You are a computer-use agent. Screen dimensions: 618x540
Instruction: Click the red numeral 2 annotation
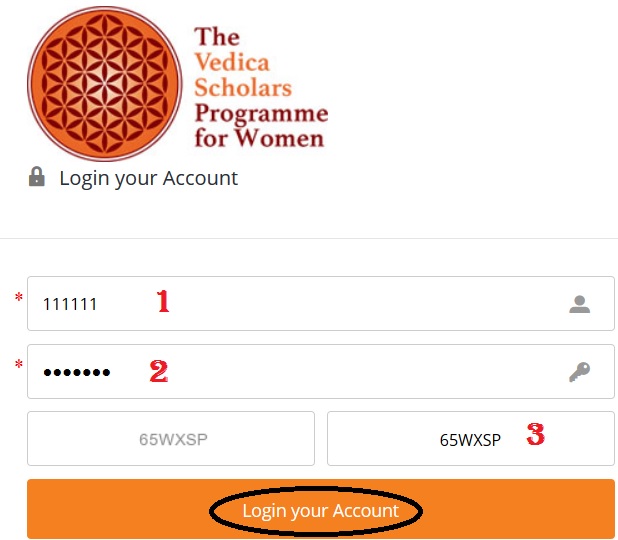click(x=159, y=371)
